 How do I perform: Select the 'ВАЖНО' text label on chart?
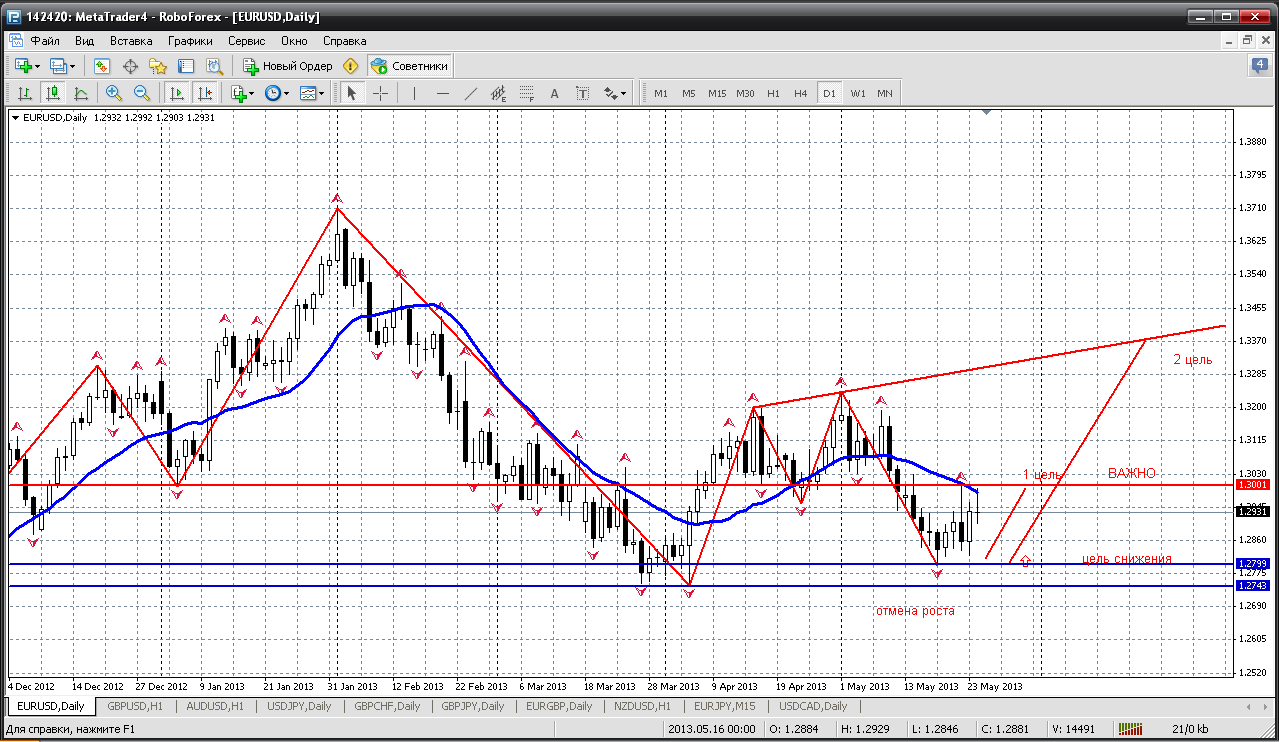[1131, 473]
